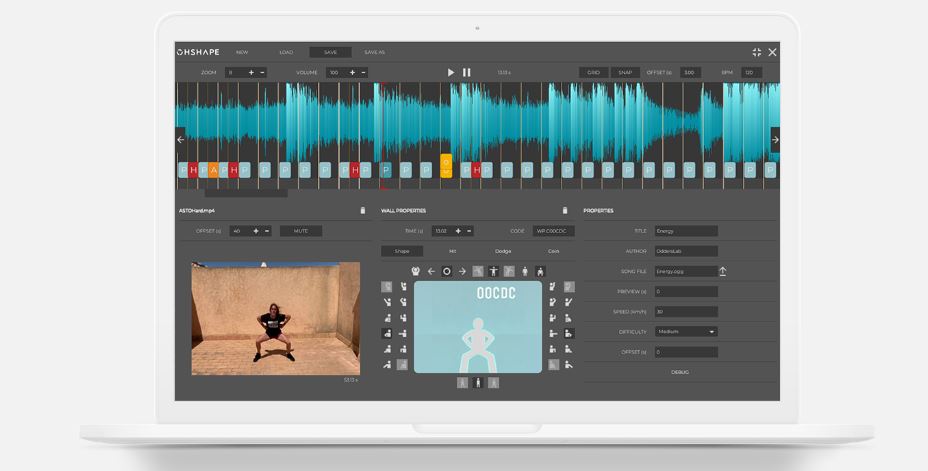Delete the video using its trash icon
928x471 pixels.
pyautogui.click(x=362, y=211)
